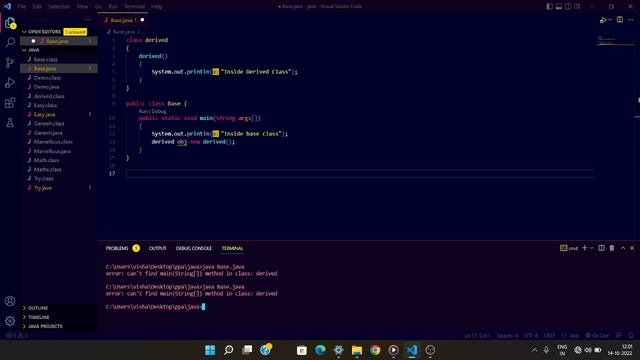Open Easy.java in the file tree
Viewport: 640px width, 360px height.
[x=59, y=114]
